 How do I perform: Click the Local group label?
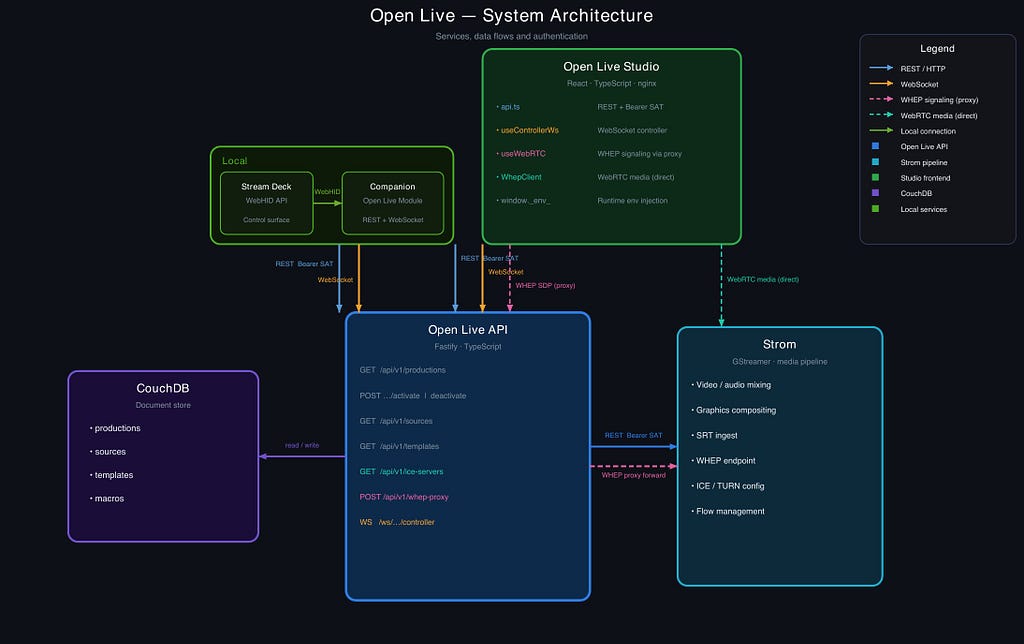(x=234, y=161)
